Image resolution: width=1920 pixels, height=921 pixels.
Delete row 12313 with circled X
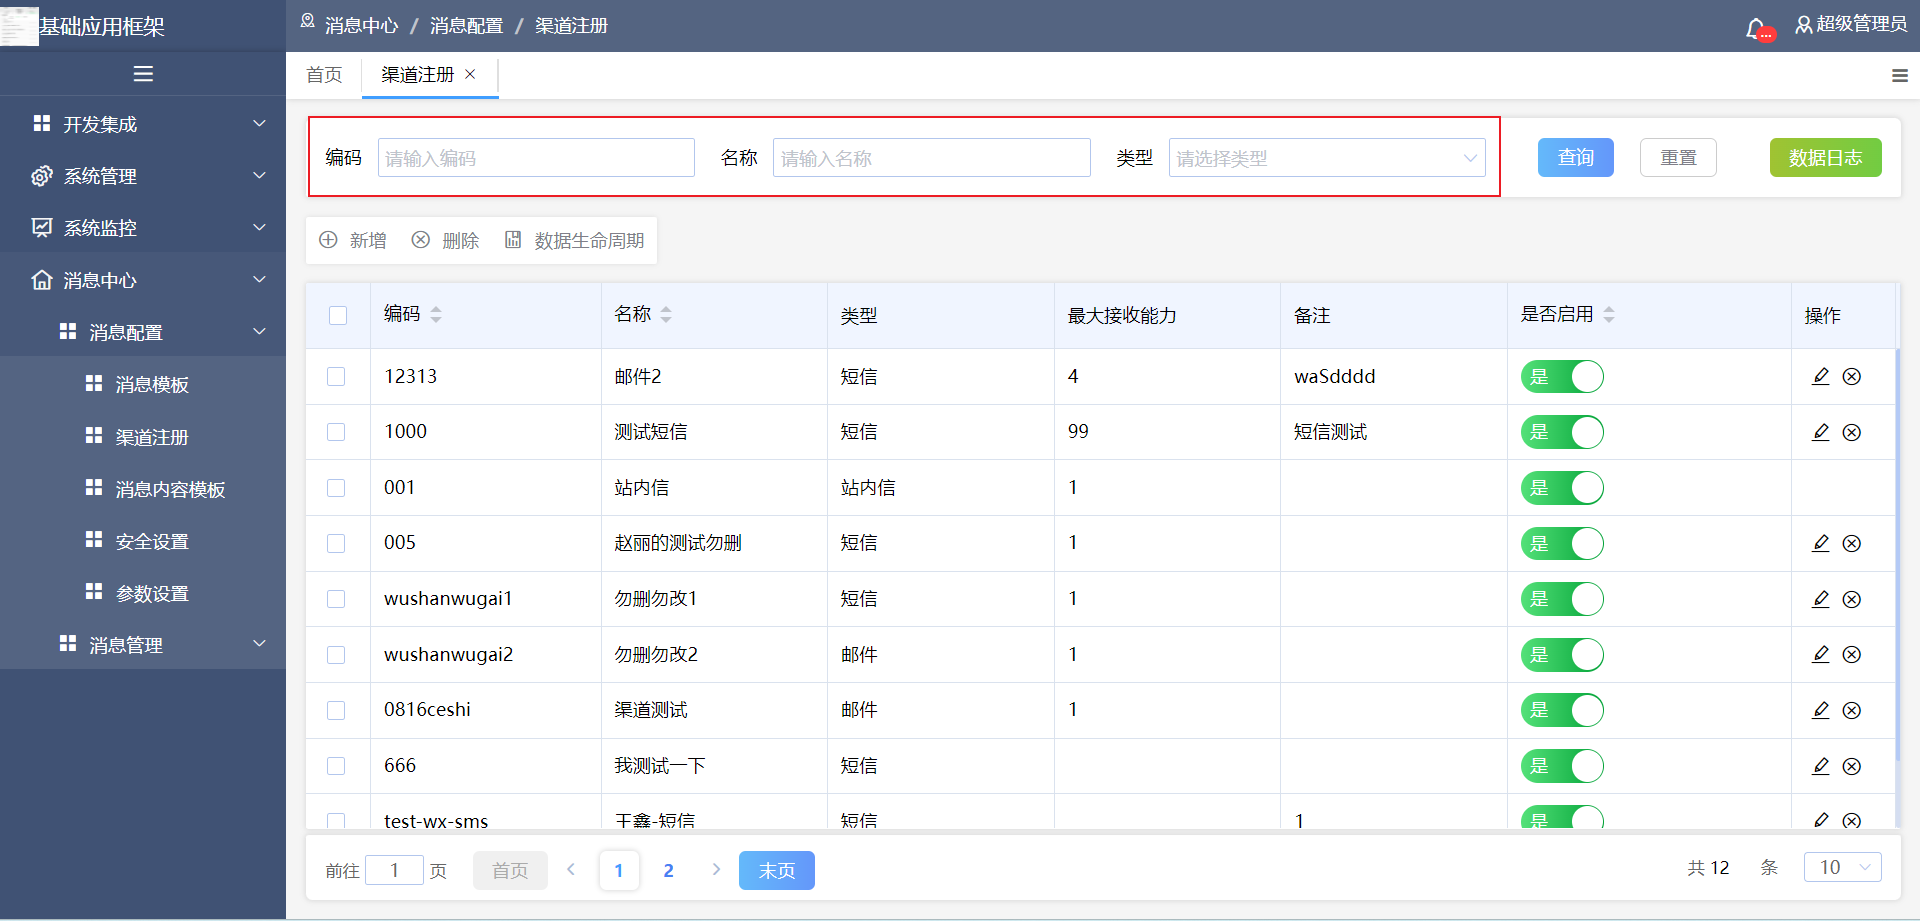coord(1852,376)
